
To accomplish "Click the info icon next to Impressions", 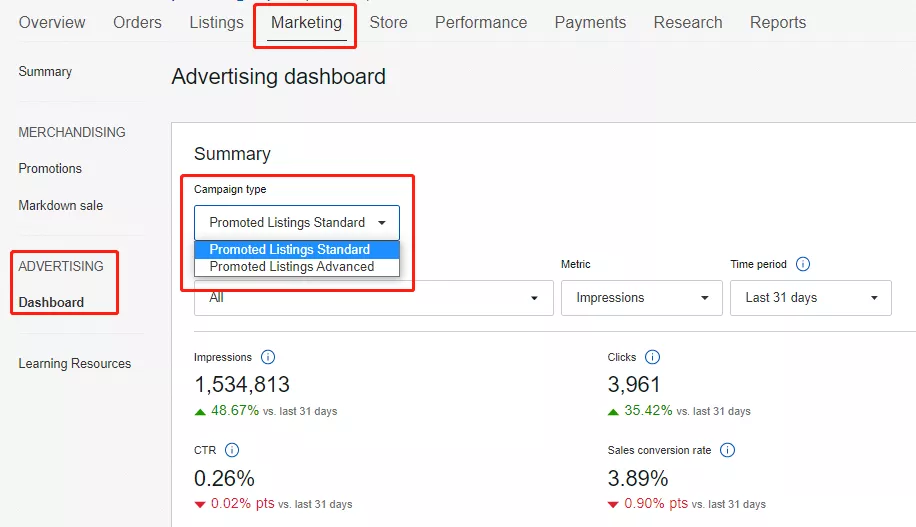I will [x=268, y=357].
